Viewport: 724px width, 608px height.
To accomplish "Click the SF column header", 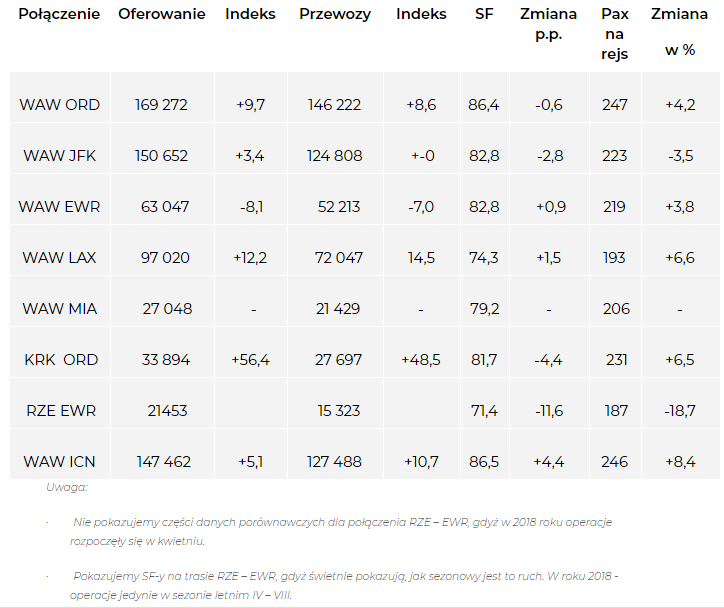I will (x=484, y=14).
